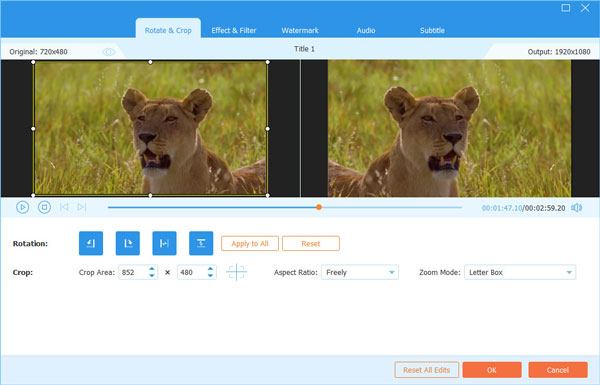This screenshot has height=385, width=600.
Task: Stop the video playback
Action: point(44,207)
